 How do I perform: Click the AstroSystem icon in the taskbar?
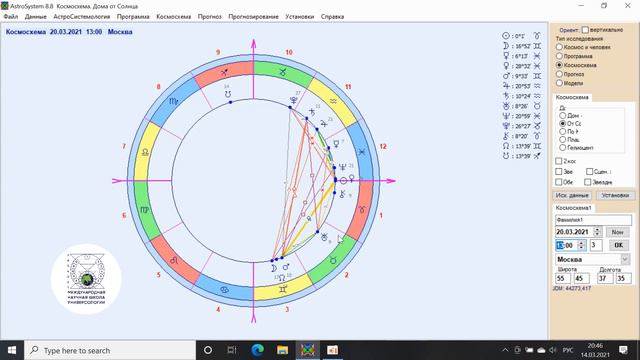[307, 350]
